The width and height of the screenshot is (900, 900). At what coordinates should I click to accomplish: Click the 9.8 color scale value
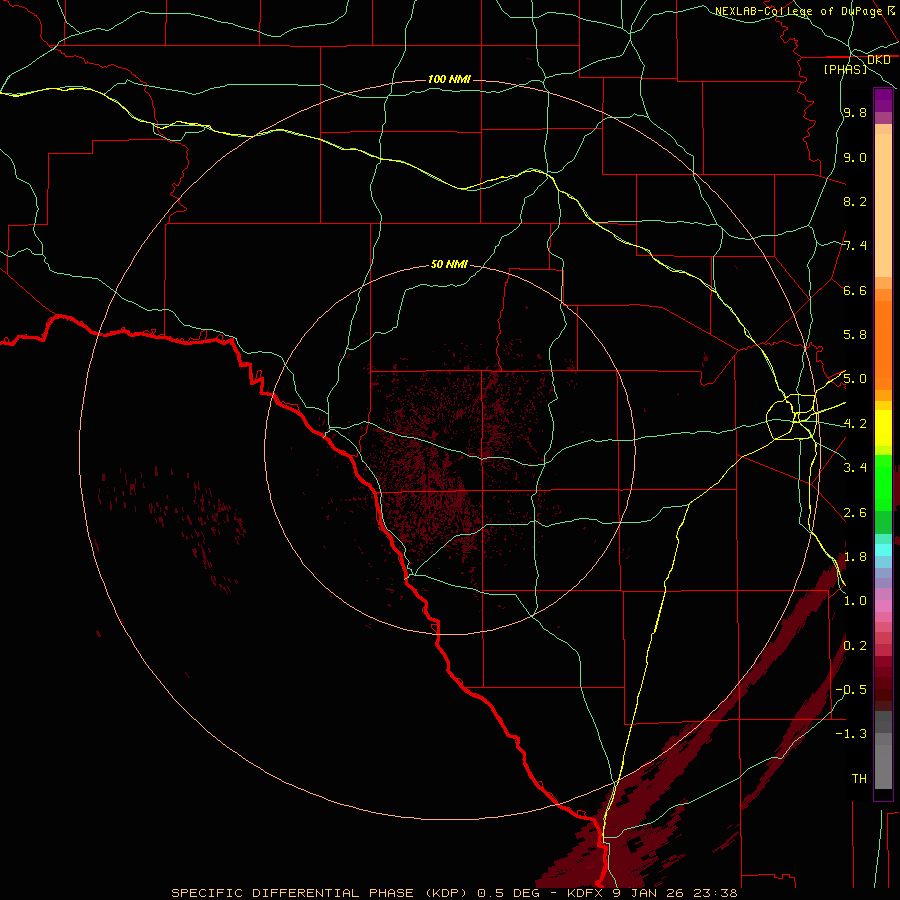coord(855,113)
